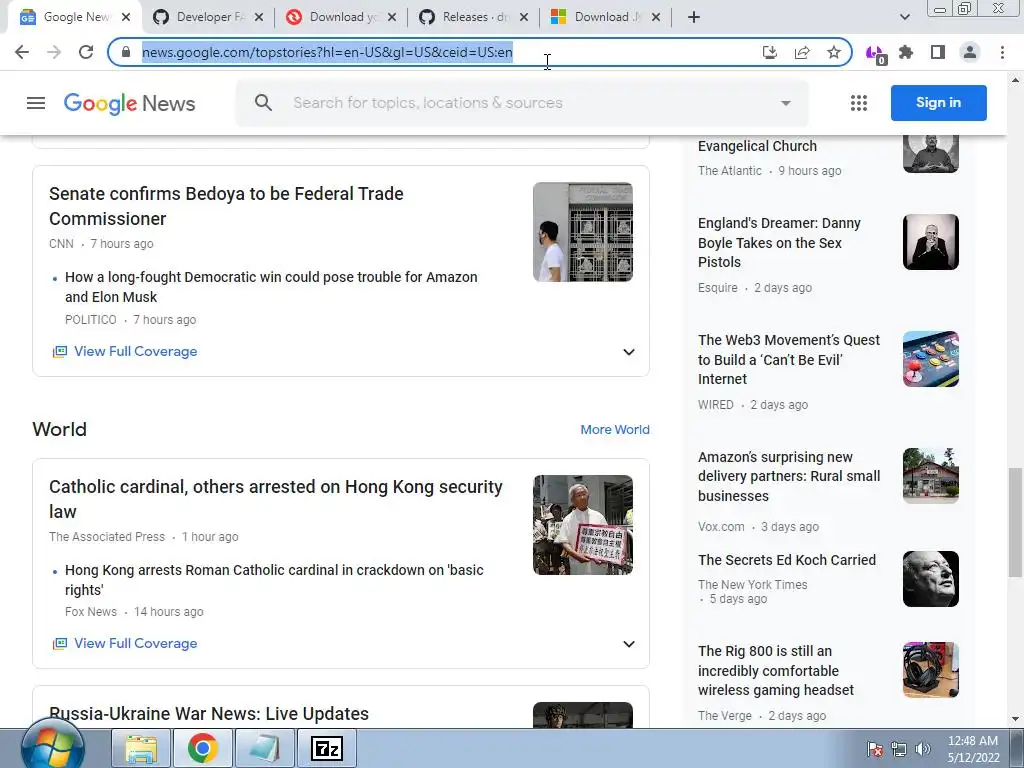Open England's Dreamer: Danny Boyle article
This screenshot has height=768, width=1024.
(x=779, y=242)
